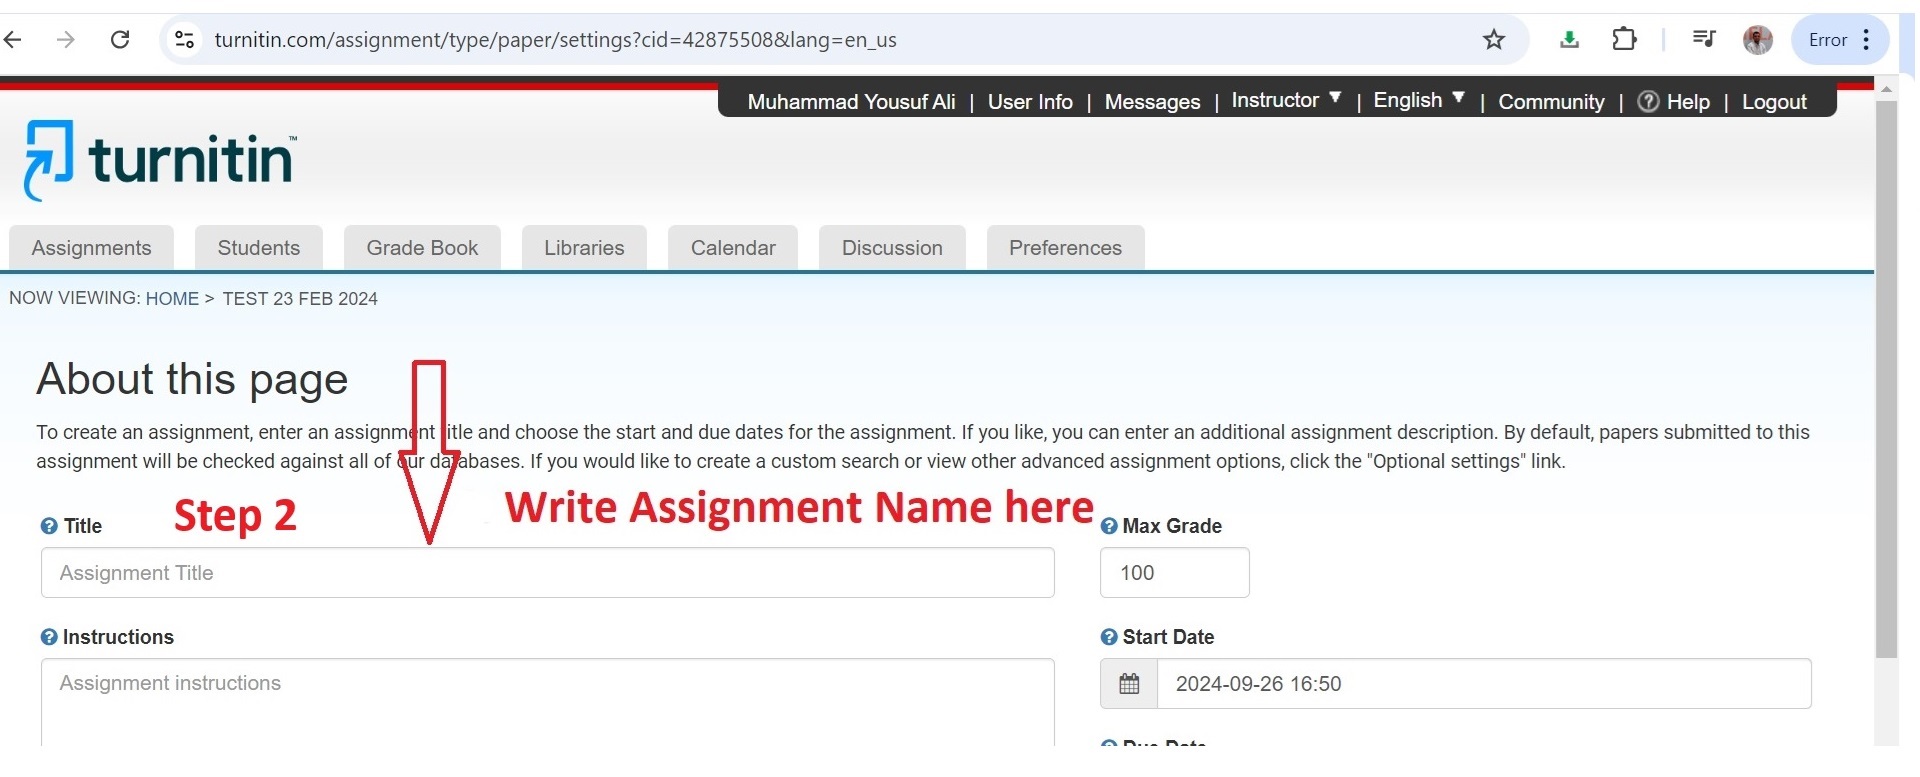Click the browser address bar URL
This screenshot has width=1920, height=777.
(556, 40)
